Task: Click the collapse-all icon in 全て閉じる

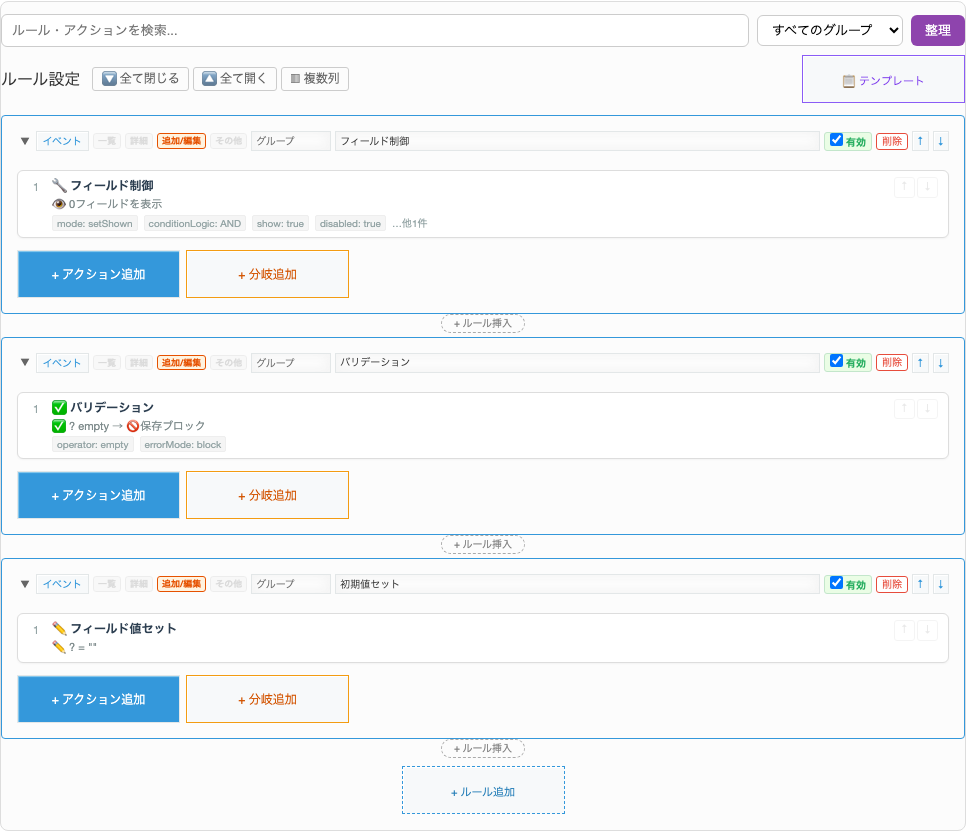Action: tap(109, 78)
